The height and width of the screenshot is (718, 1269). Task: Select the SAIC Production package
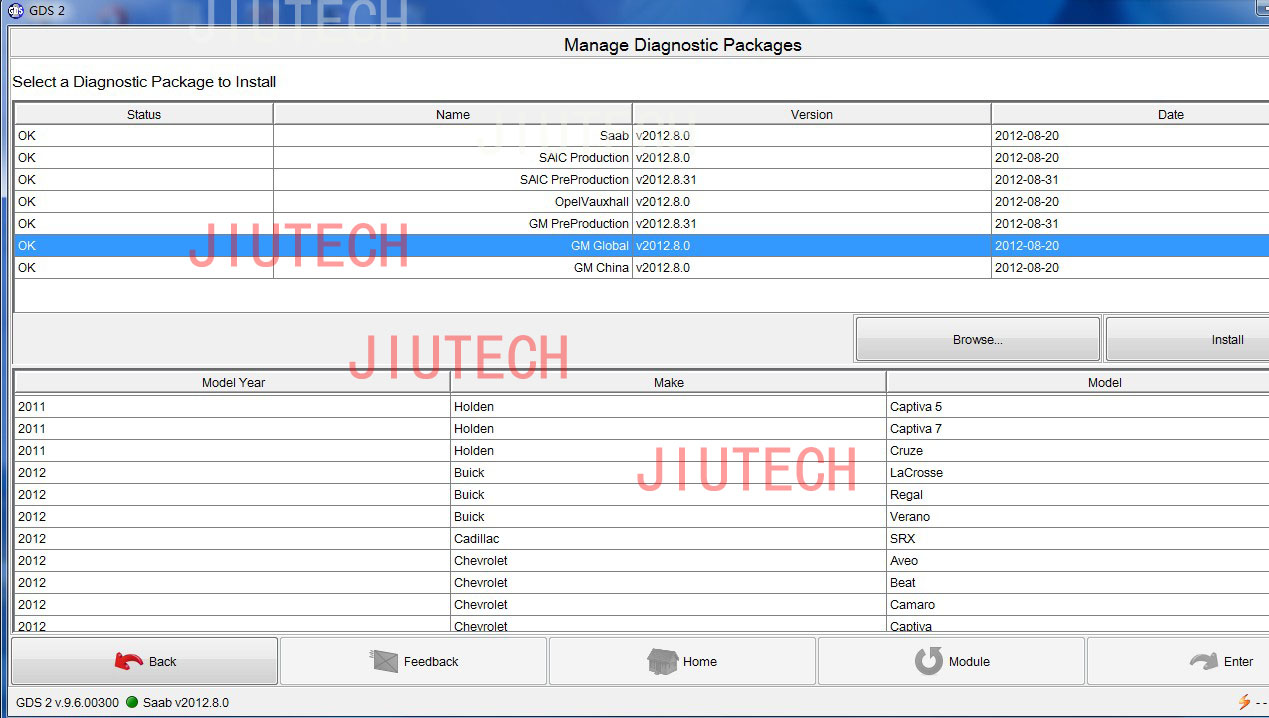tap(641, 157)
